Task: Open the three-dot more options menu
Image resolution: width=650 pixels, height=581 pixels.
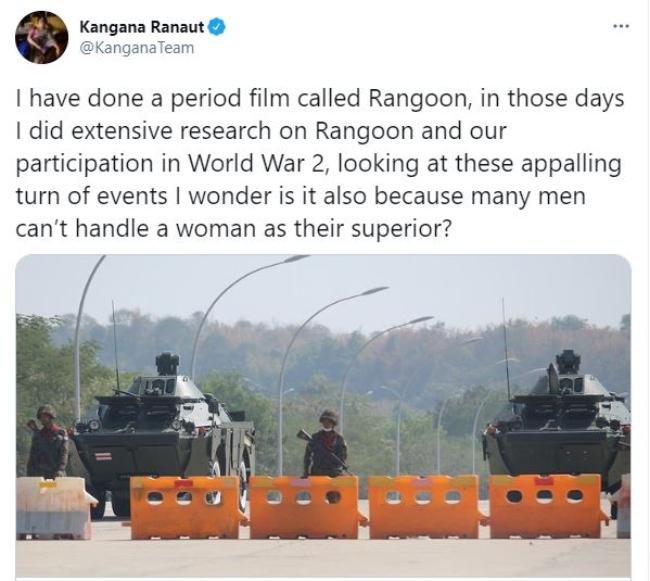Action: (x=621, y=27)
